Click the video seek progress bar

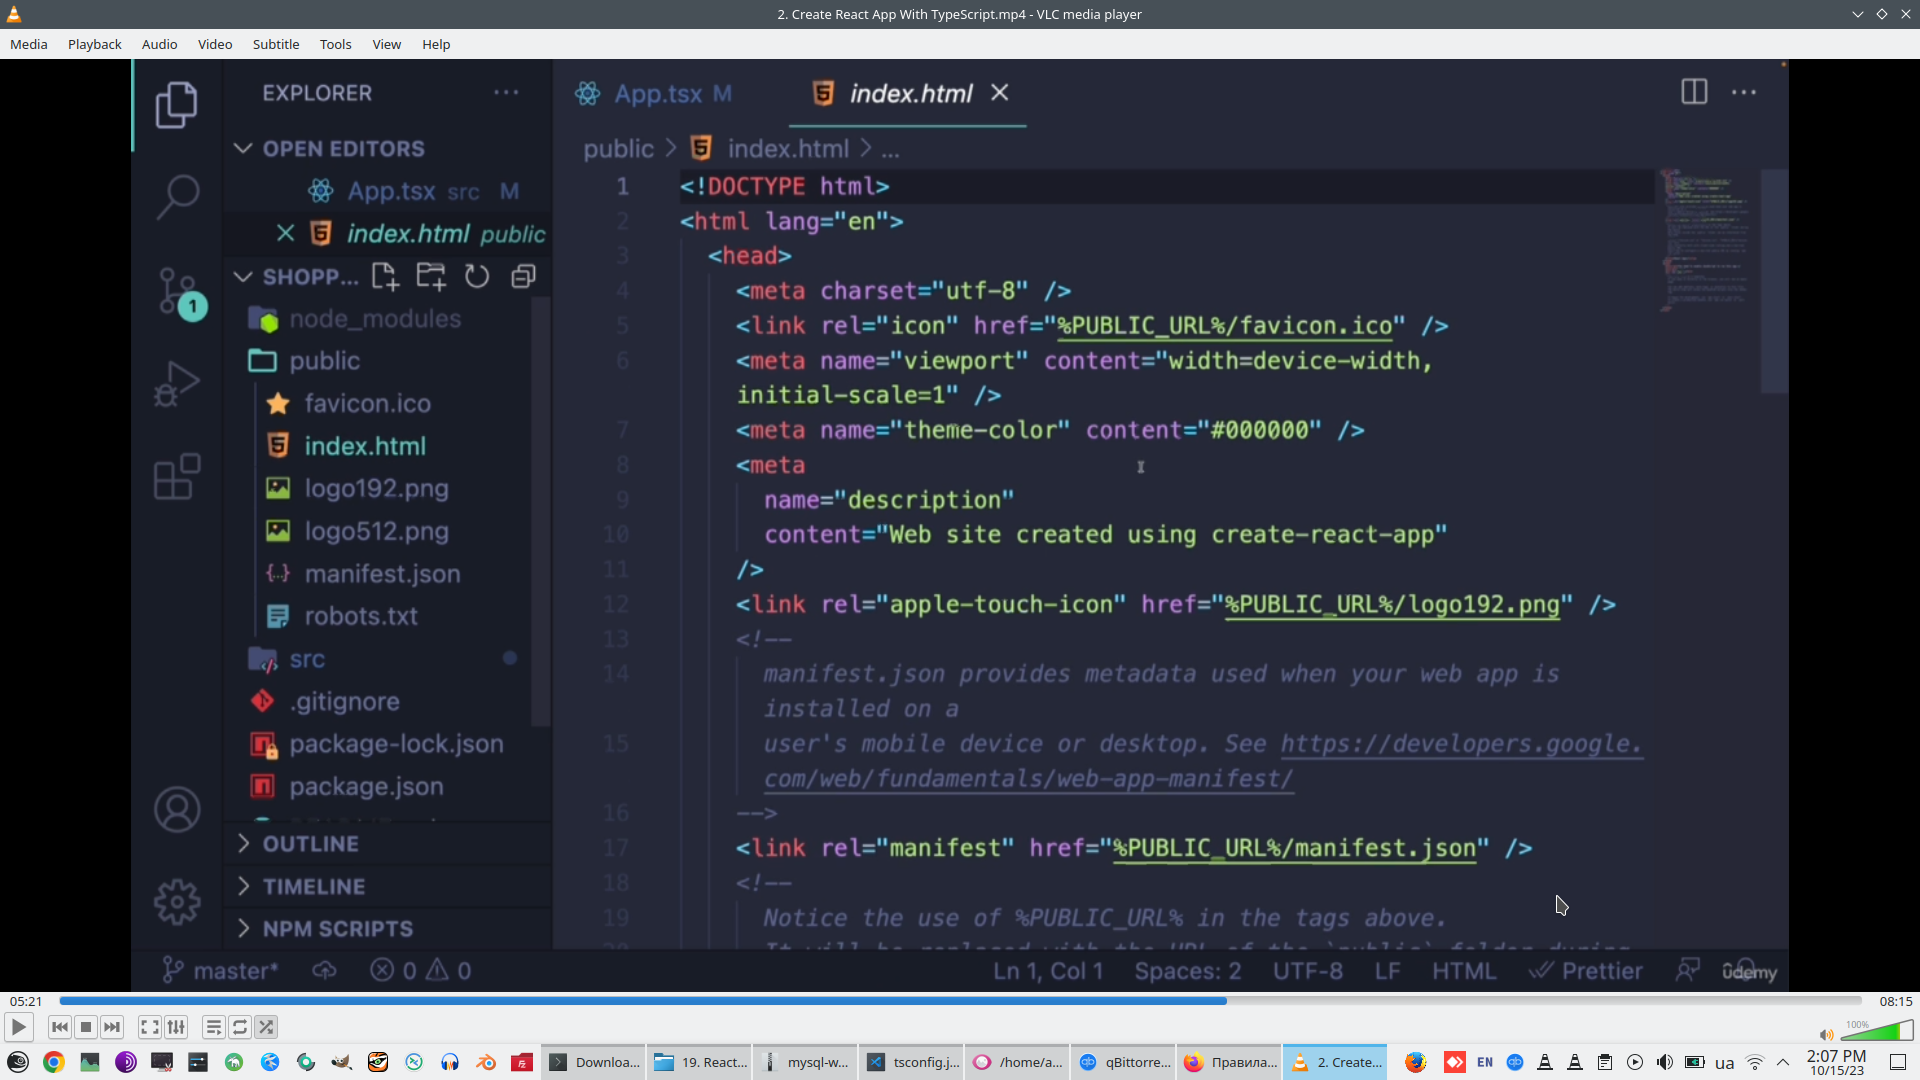pyautogui.click(x=960, y=1001)
